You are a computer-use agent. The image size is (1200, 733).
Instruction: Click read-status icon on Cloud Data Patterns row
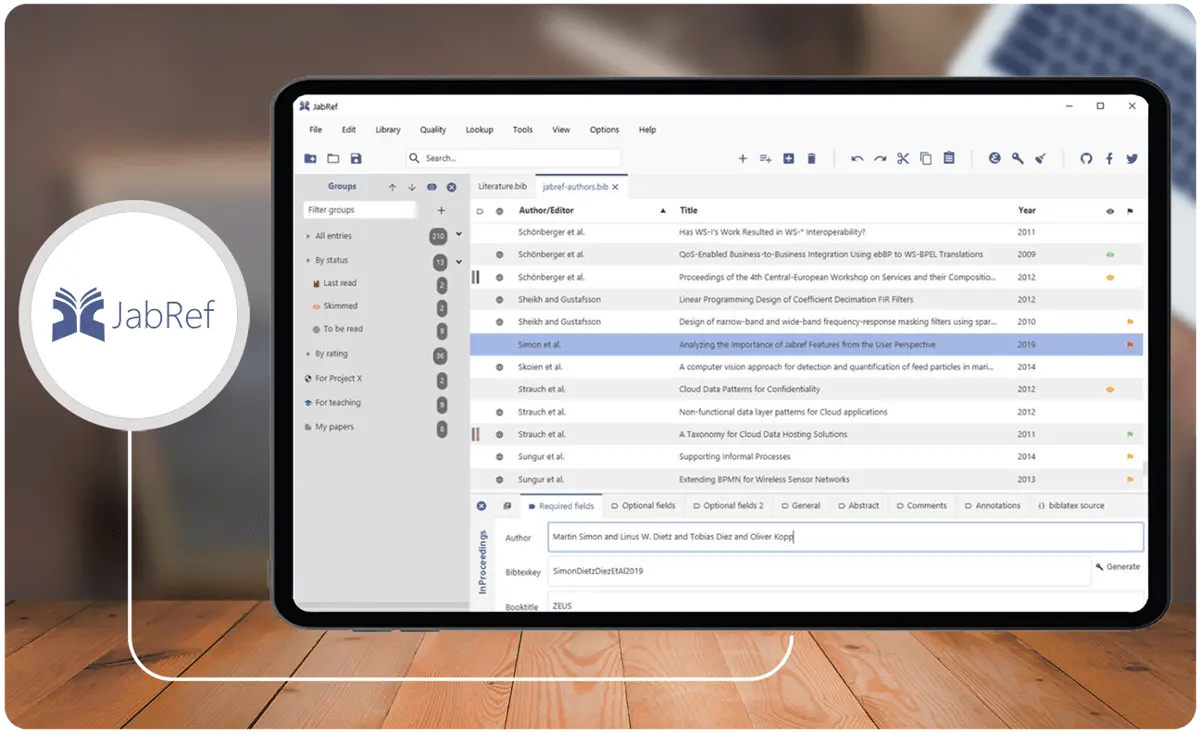[x=1110, y=389]
